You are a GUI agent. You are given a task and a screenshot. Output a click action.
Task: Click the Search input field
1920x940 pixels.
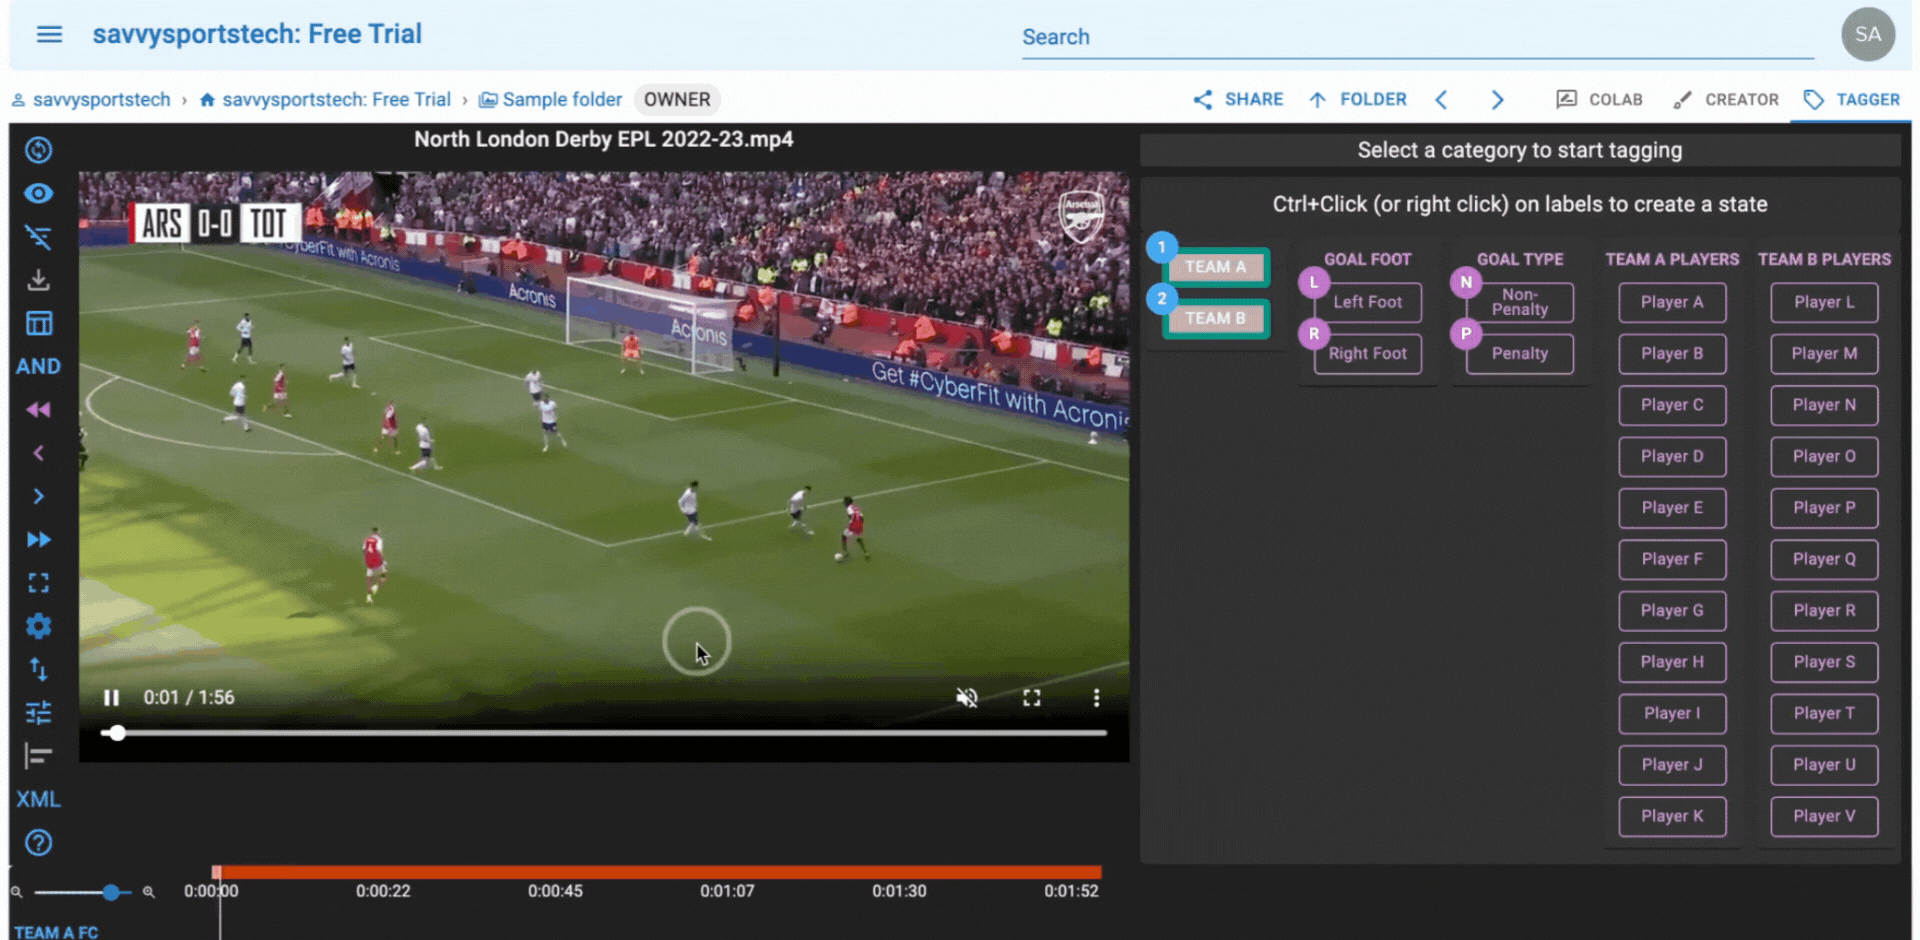pos(1418,38)
